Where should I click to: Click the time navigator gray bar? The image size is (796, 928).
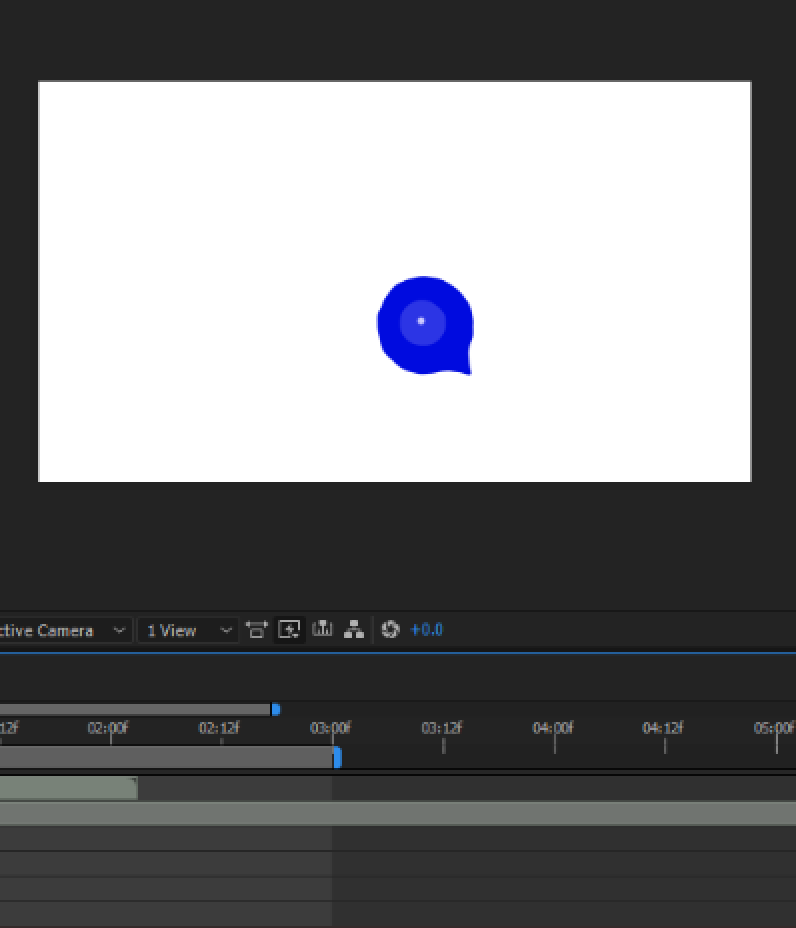pyautogui.click(x=135, y=708)
